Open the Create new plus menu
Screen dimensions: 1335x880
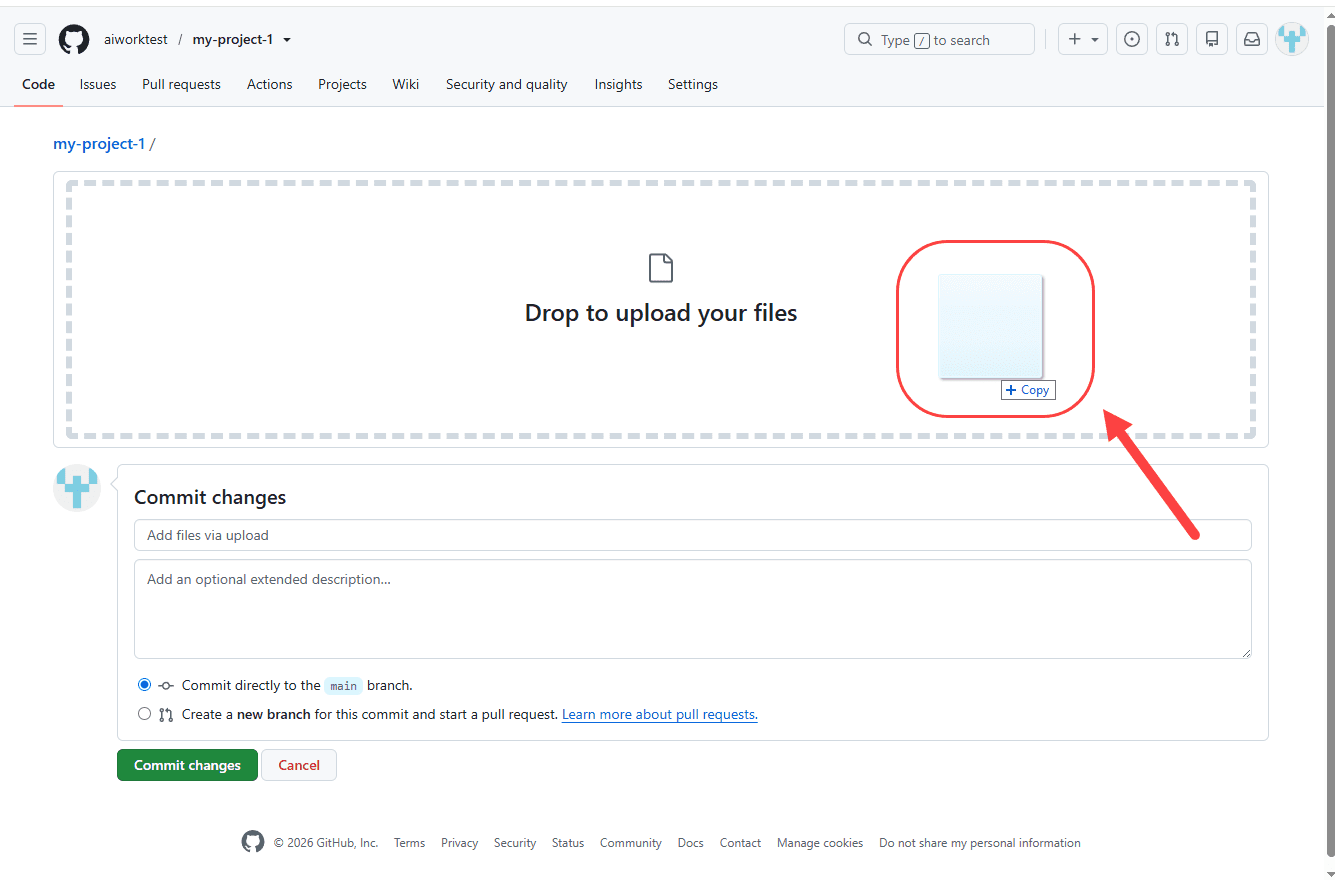1083,39
